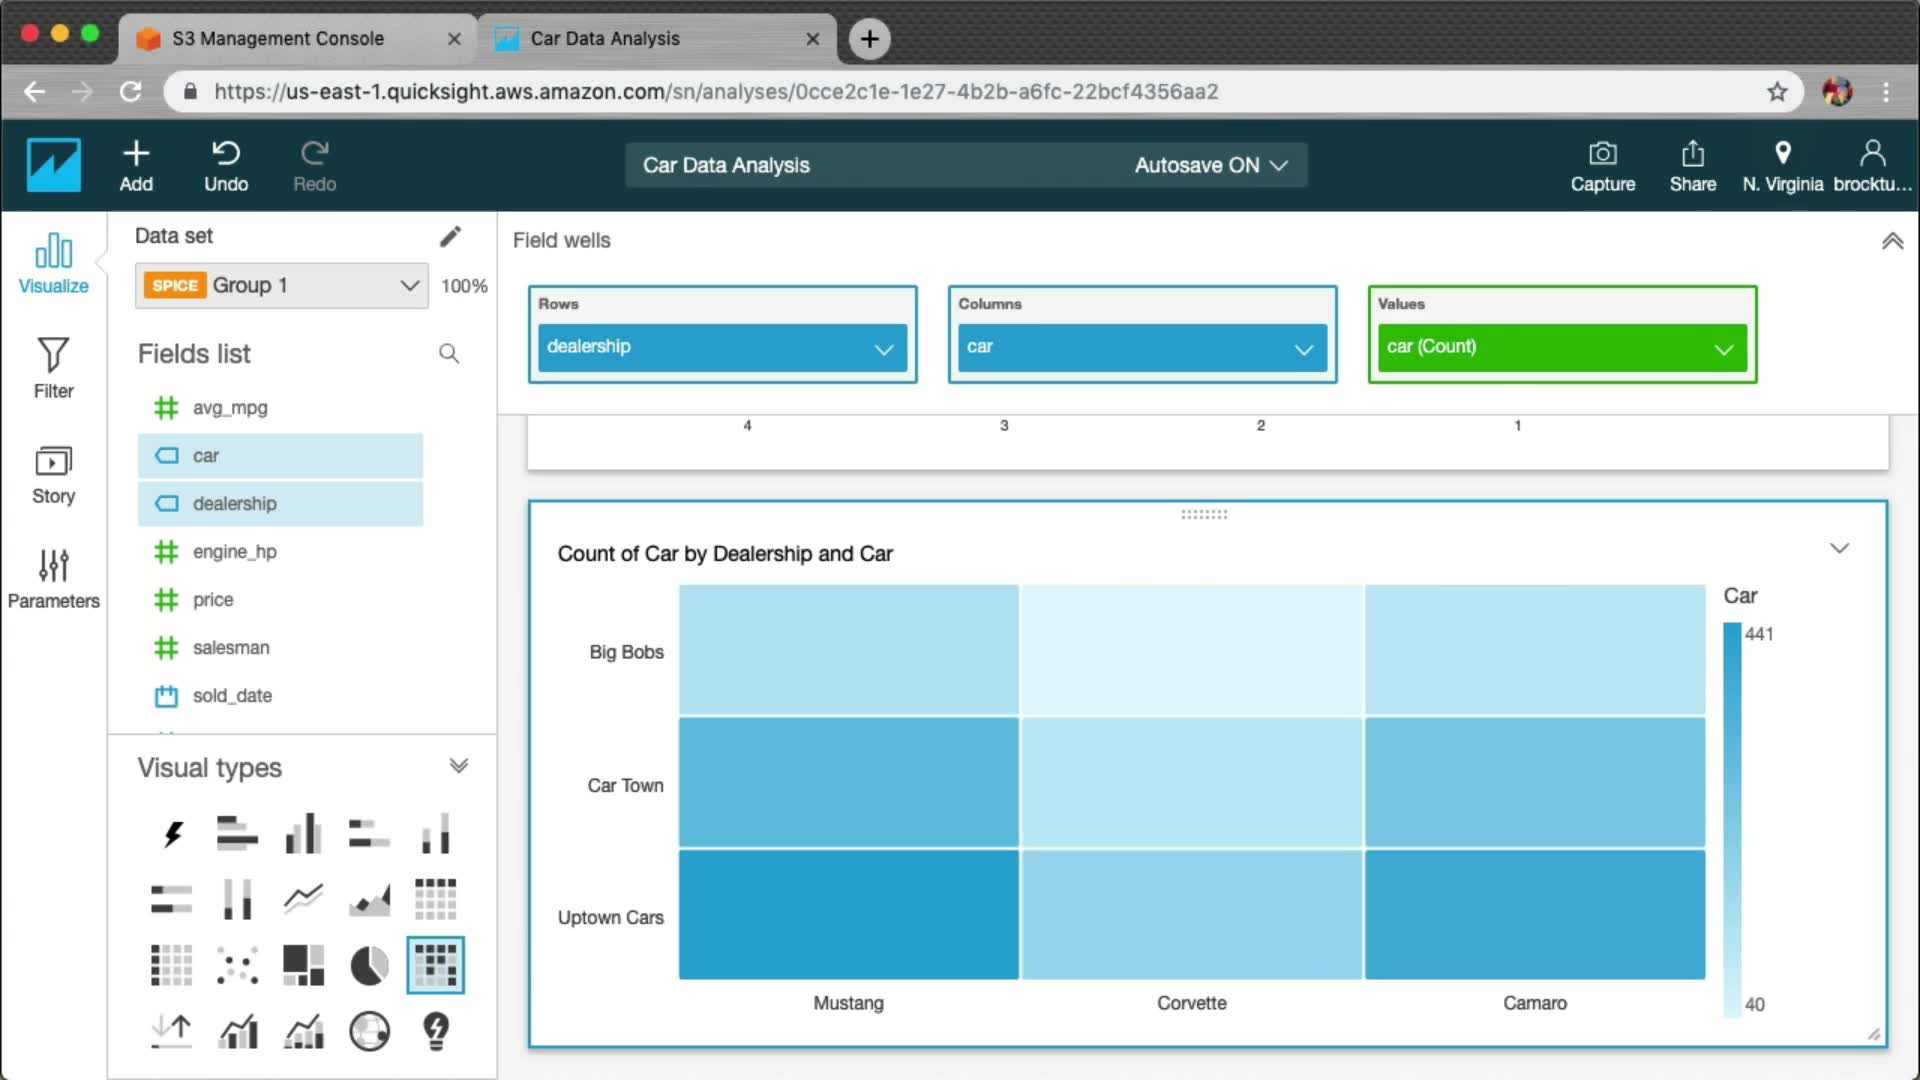Open the car (Count) Values dropdown
Image resolution: width=1920 pixels, height=1080 pixels.
click(x=1723, y=349)
